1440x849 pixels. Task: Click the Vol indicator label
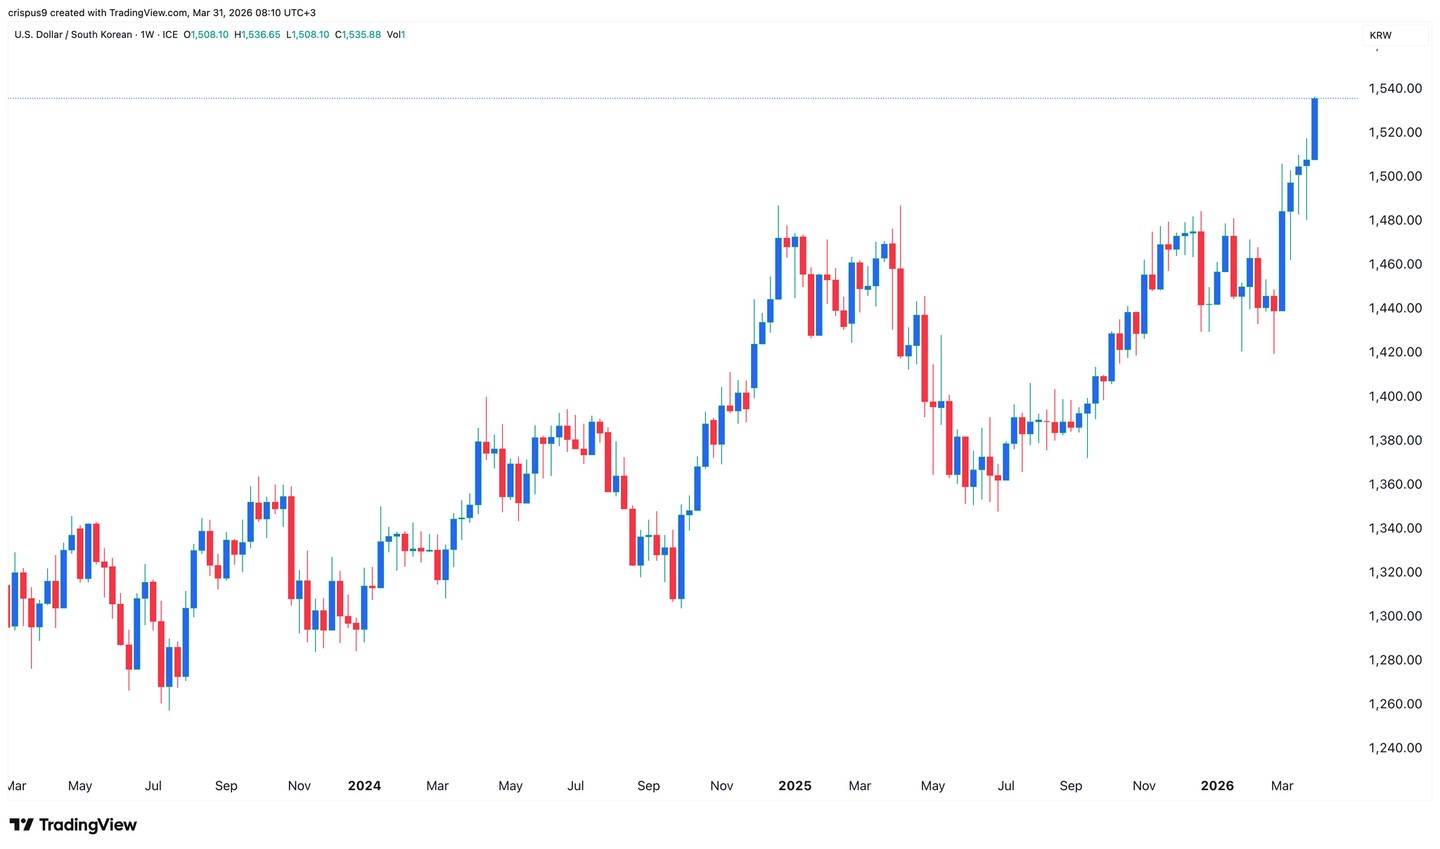(394, 35)
